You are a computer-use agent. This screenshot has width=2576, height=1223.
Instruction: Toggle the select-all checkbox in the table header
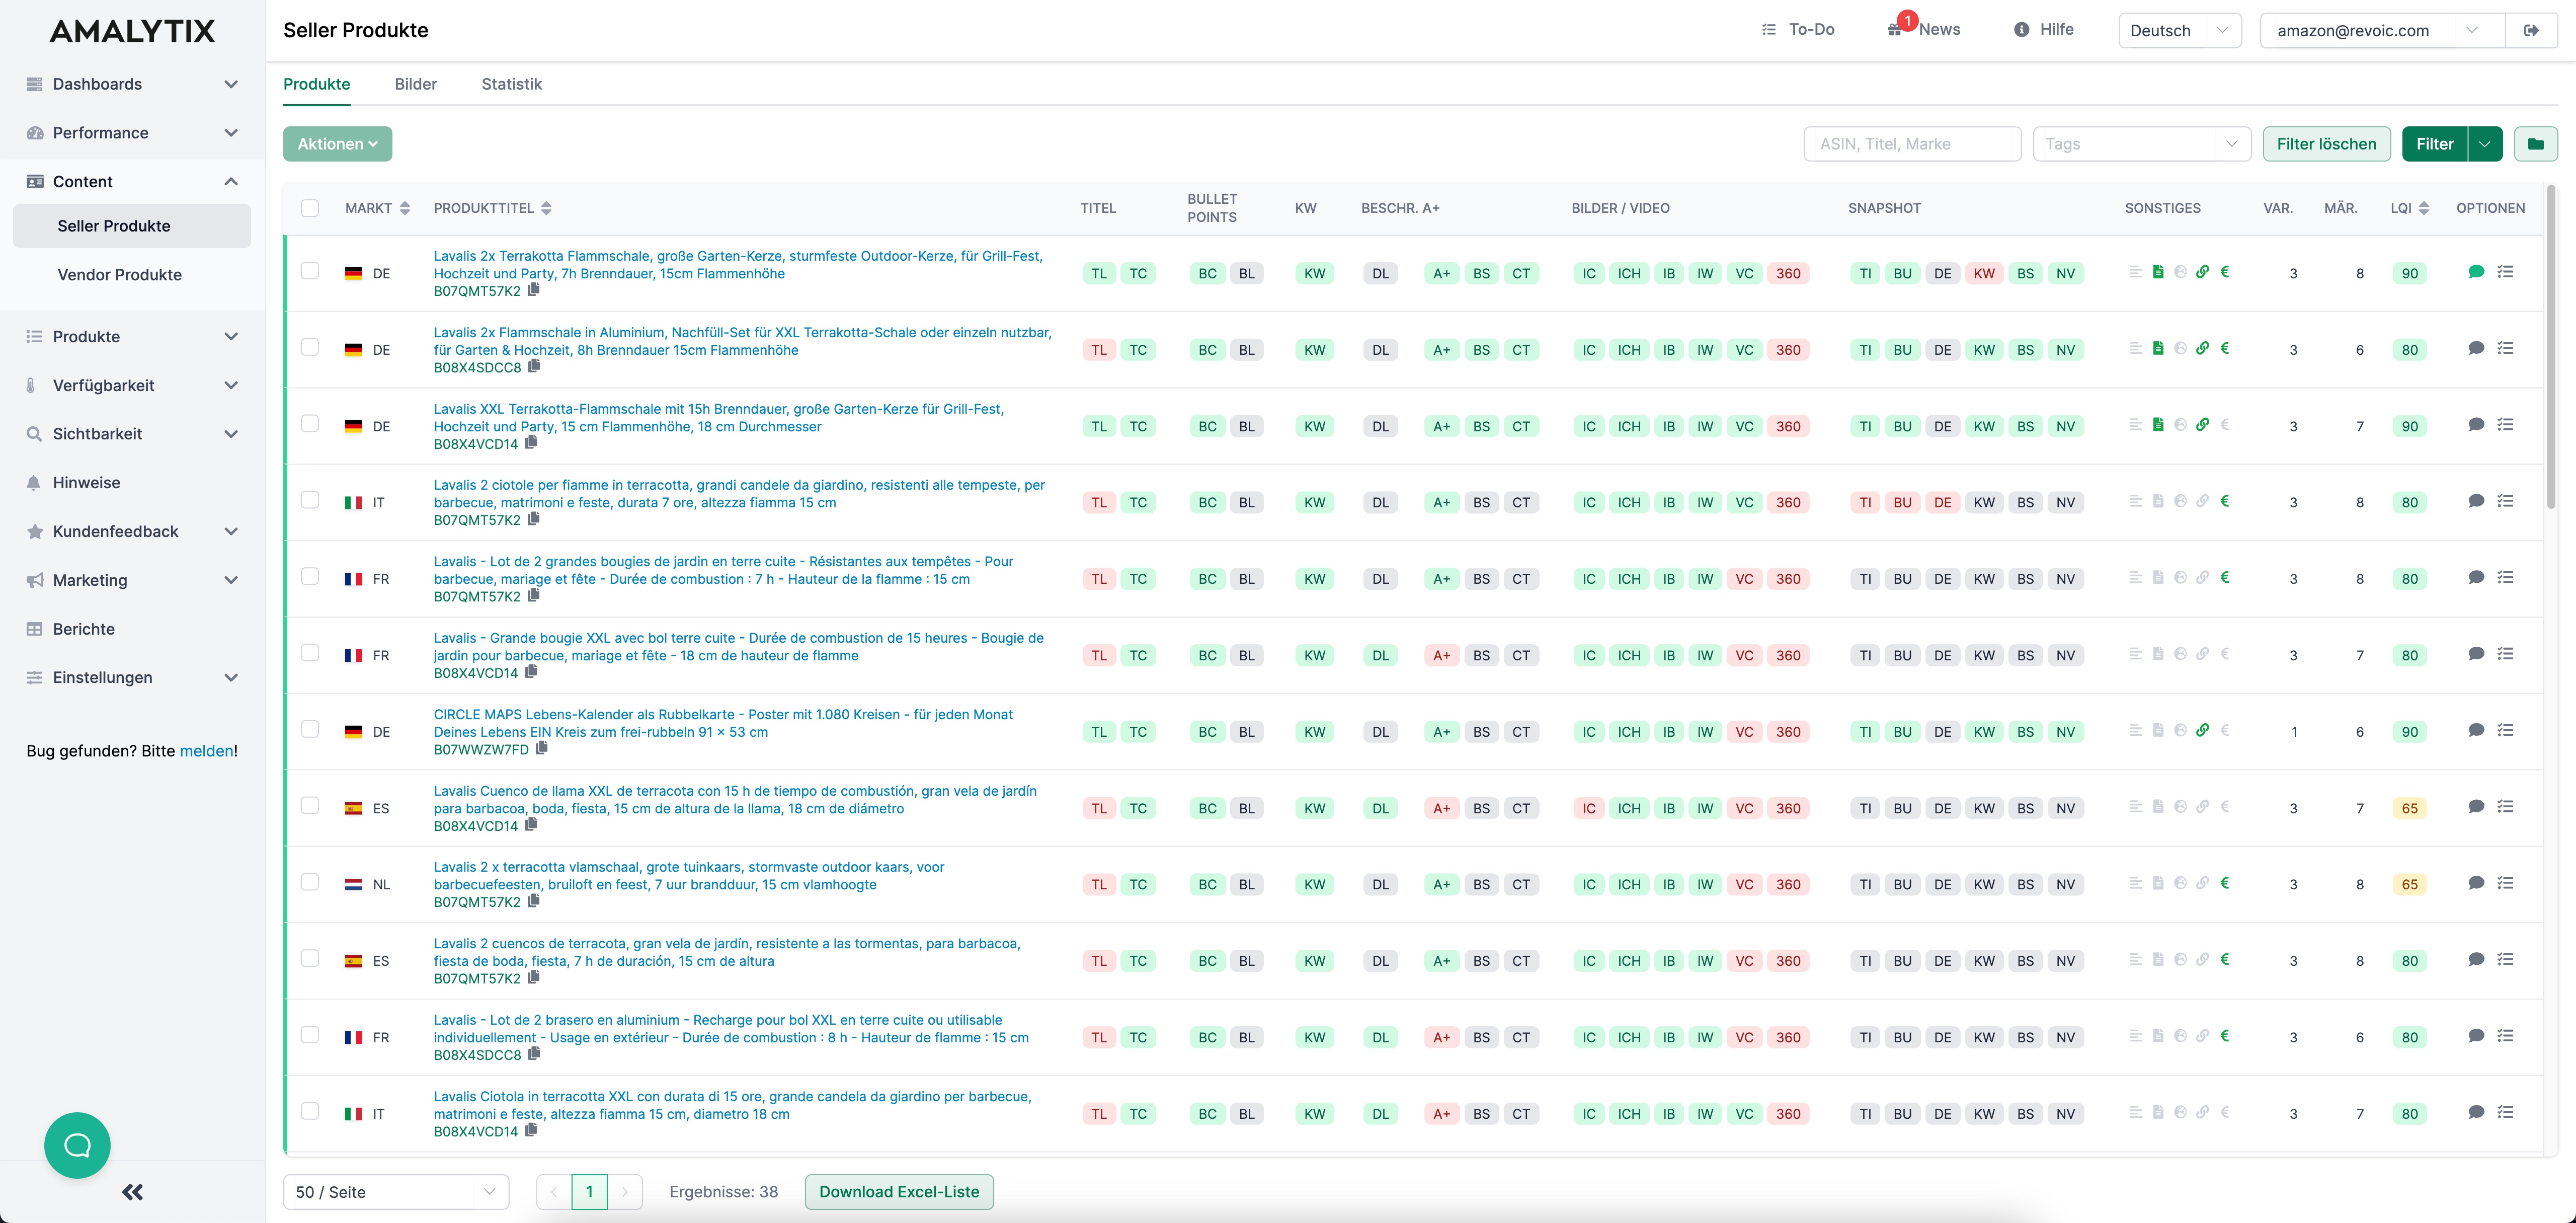click(310, 208)
